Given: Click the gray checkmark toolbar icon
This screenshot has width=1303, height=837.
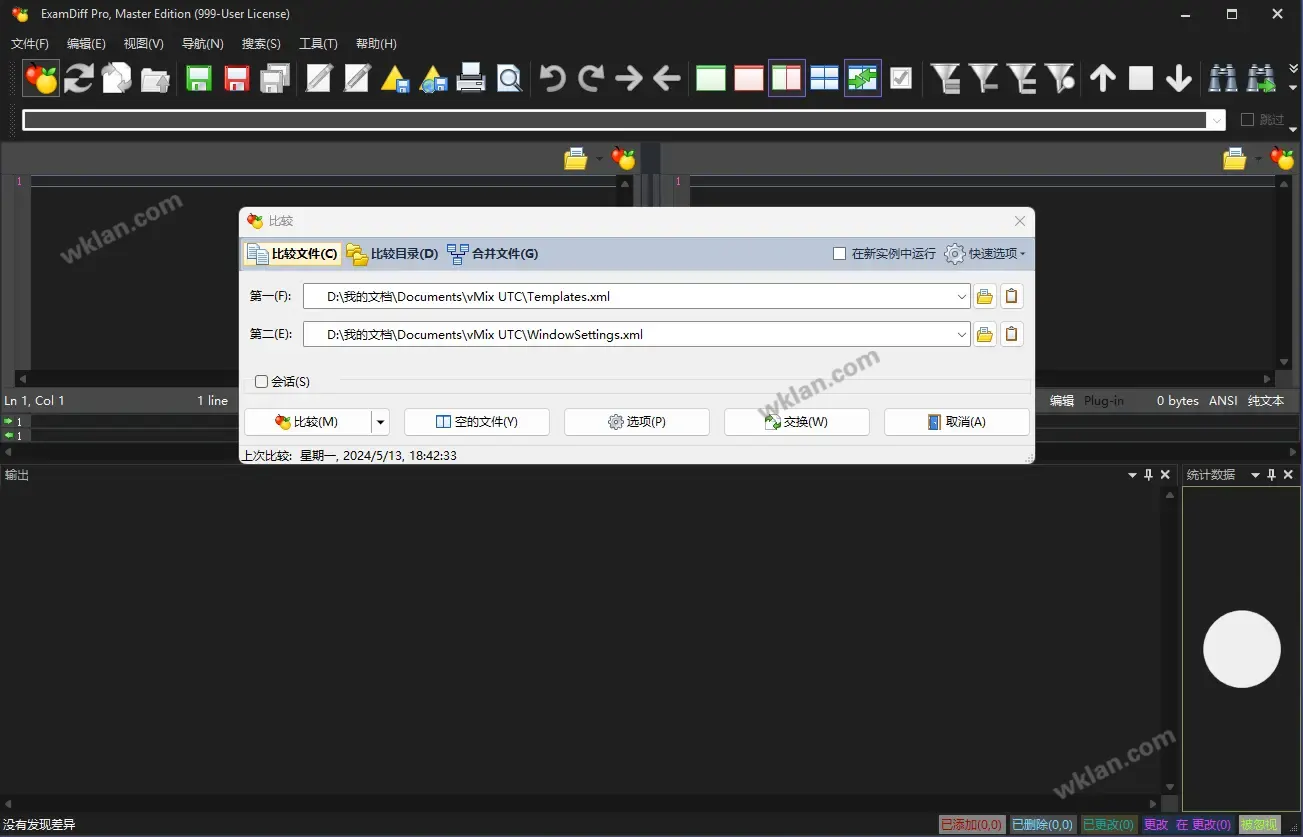Looking at the screenshot, I should 901,78.
